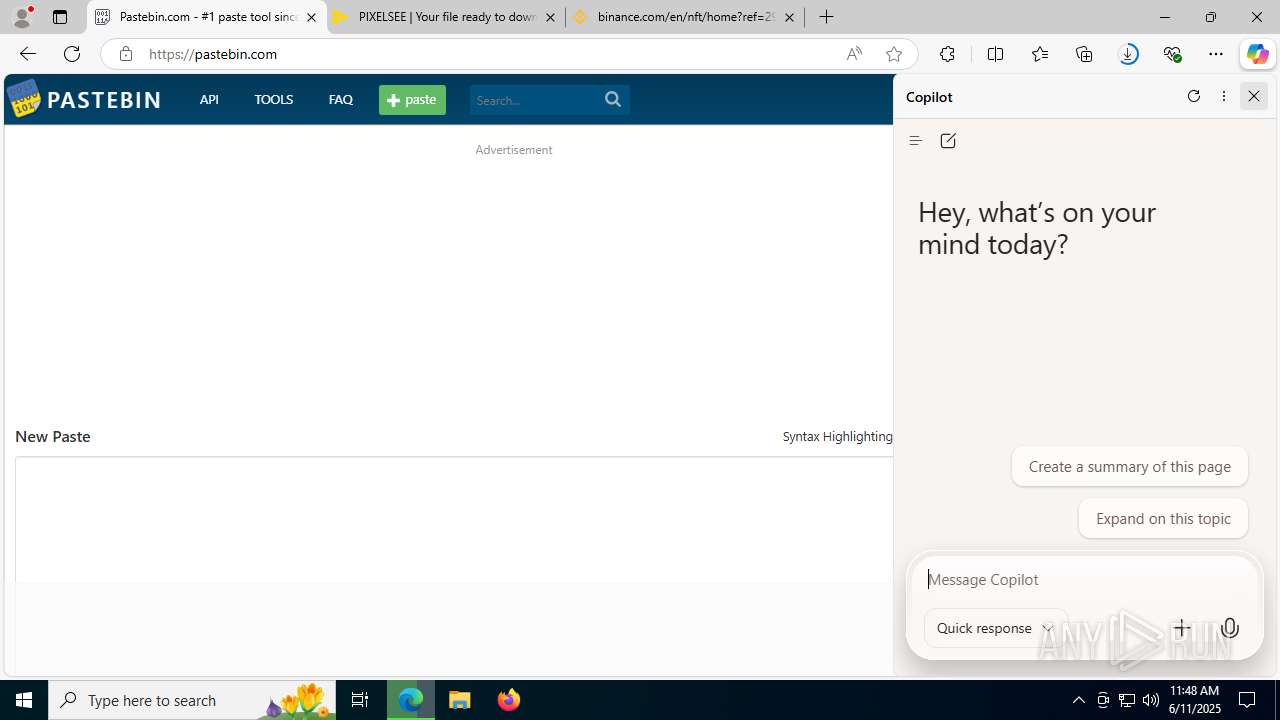Toggle the Copilot sidebar button
This screenshot has width=1280, height=720.
(x=1257, y=54)
